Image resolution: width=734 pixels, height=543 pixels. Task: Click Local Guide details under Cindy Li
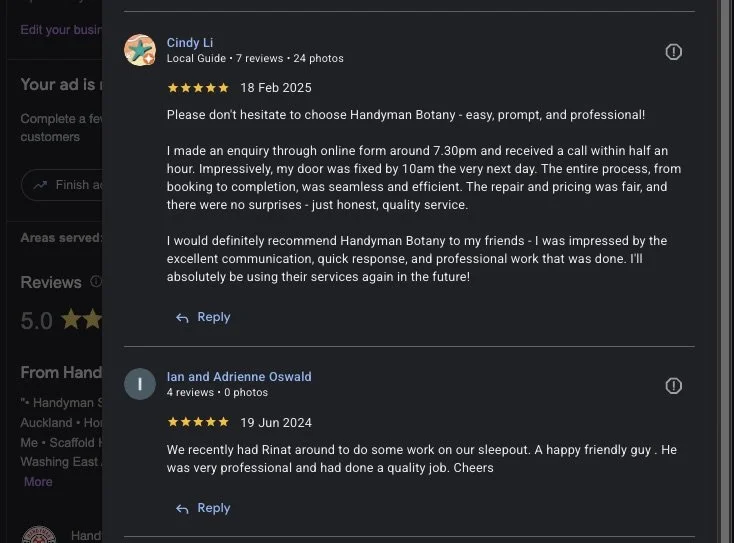[196, 59]
